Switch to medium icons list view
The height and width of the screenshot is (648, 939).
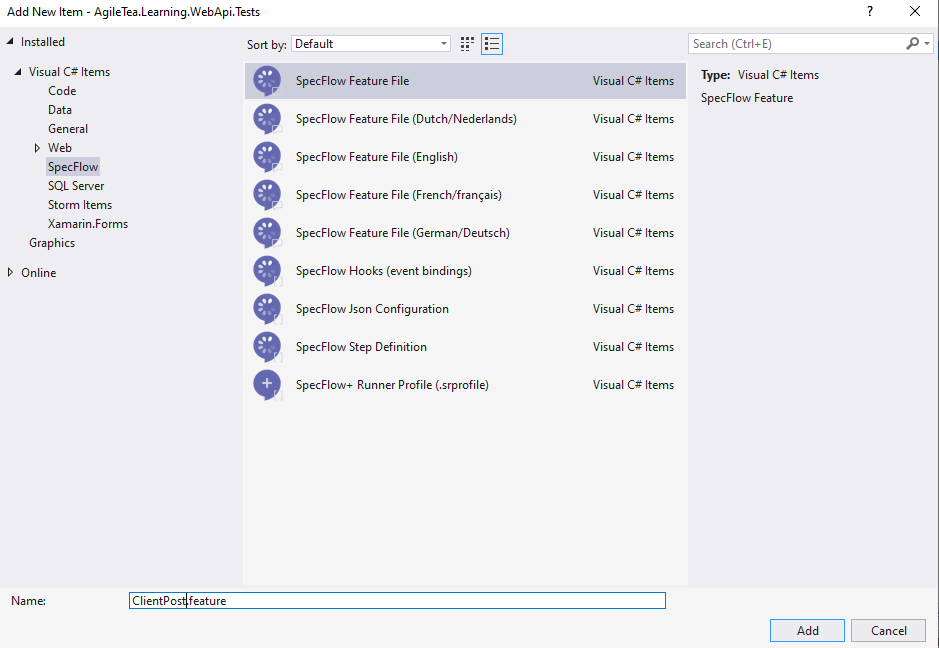click(x=492, y=44)
